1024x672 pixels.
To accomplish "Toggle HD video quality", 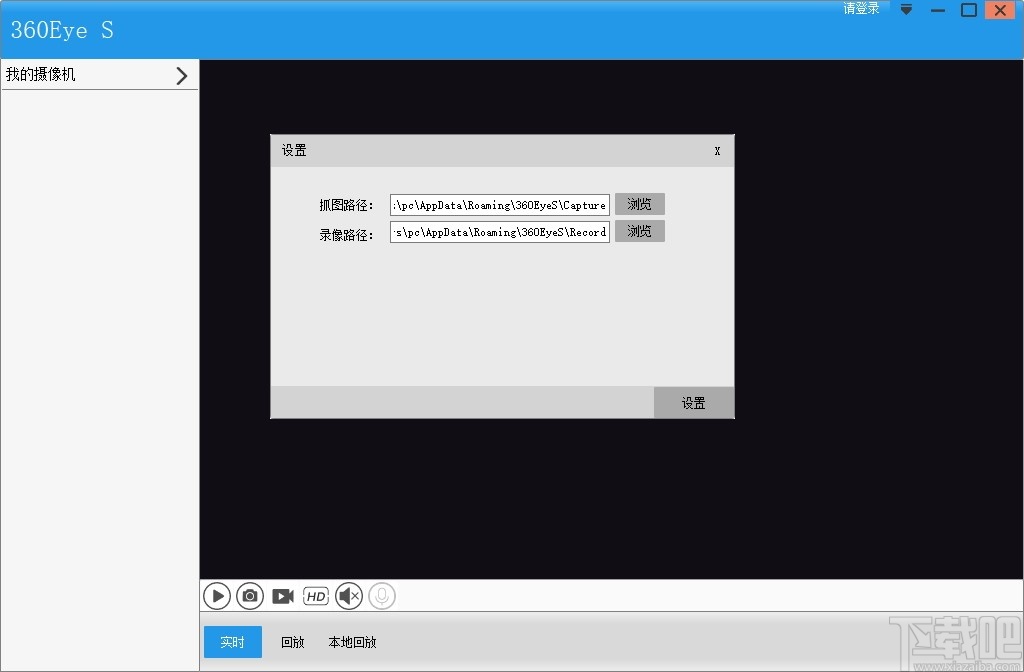I will point(316,596).
